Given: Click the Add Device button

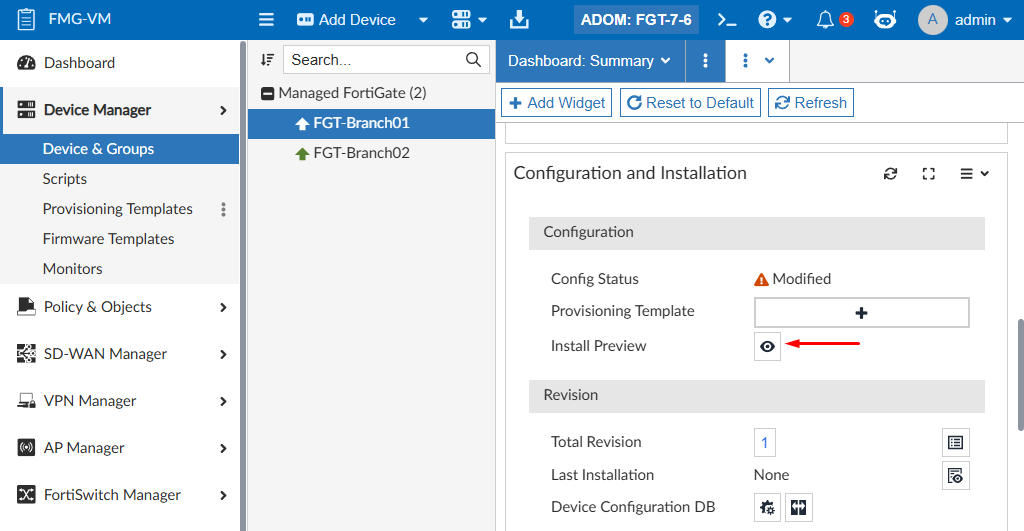Looking at the screenshot, I should click(346, 20).
